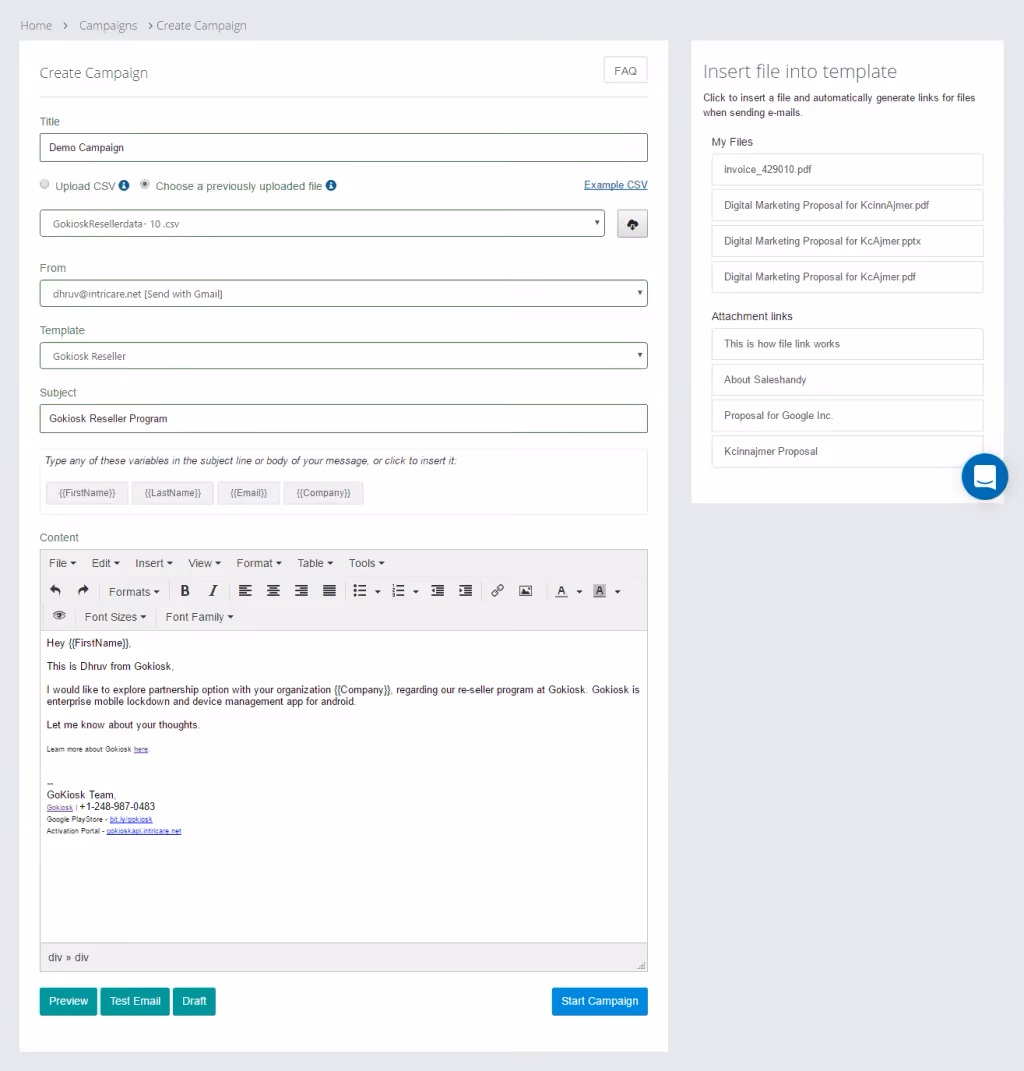This screenshot has height=1071, width=1024.
Task: Go to Home breadcrumb
Action: tap(36, 25)
